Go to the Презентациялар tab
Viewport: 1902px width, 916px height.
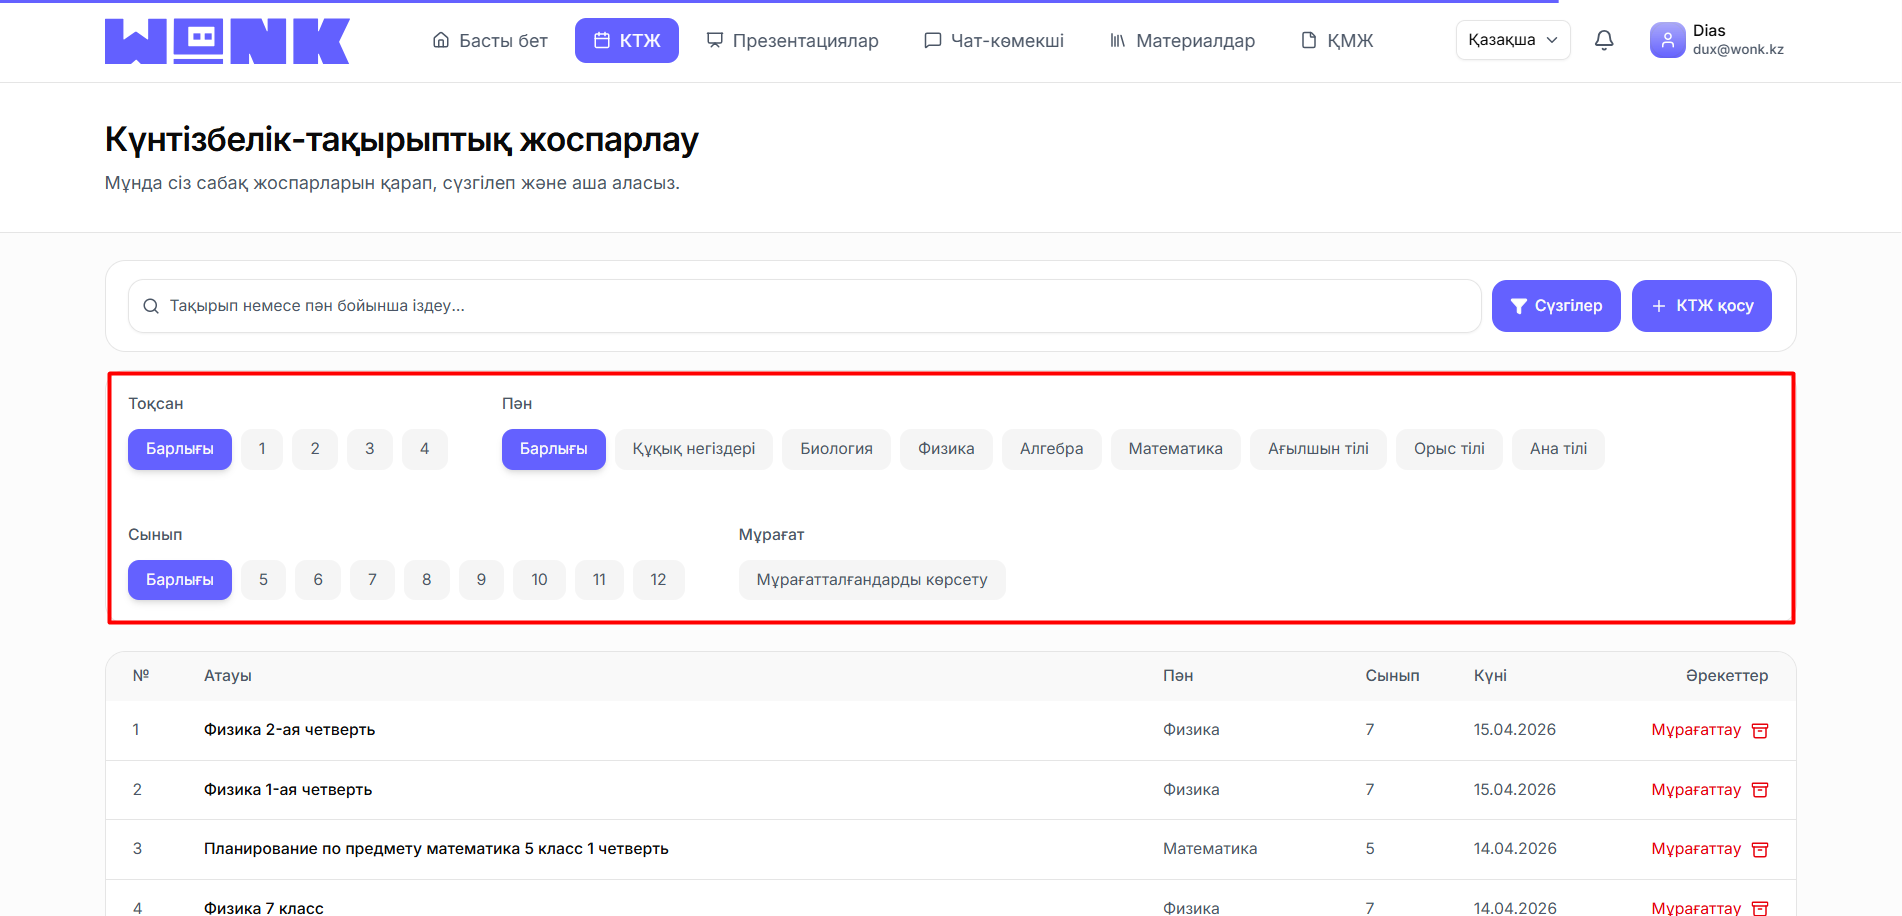(x=792, y=41)
